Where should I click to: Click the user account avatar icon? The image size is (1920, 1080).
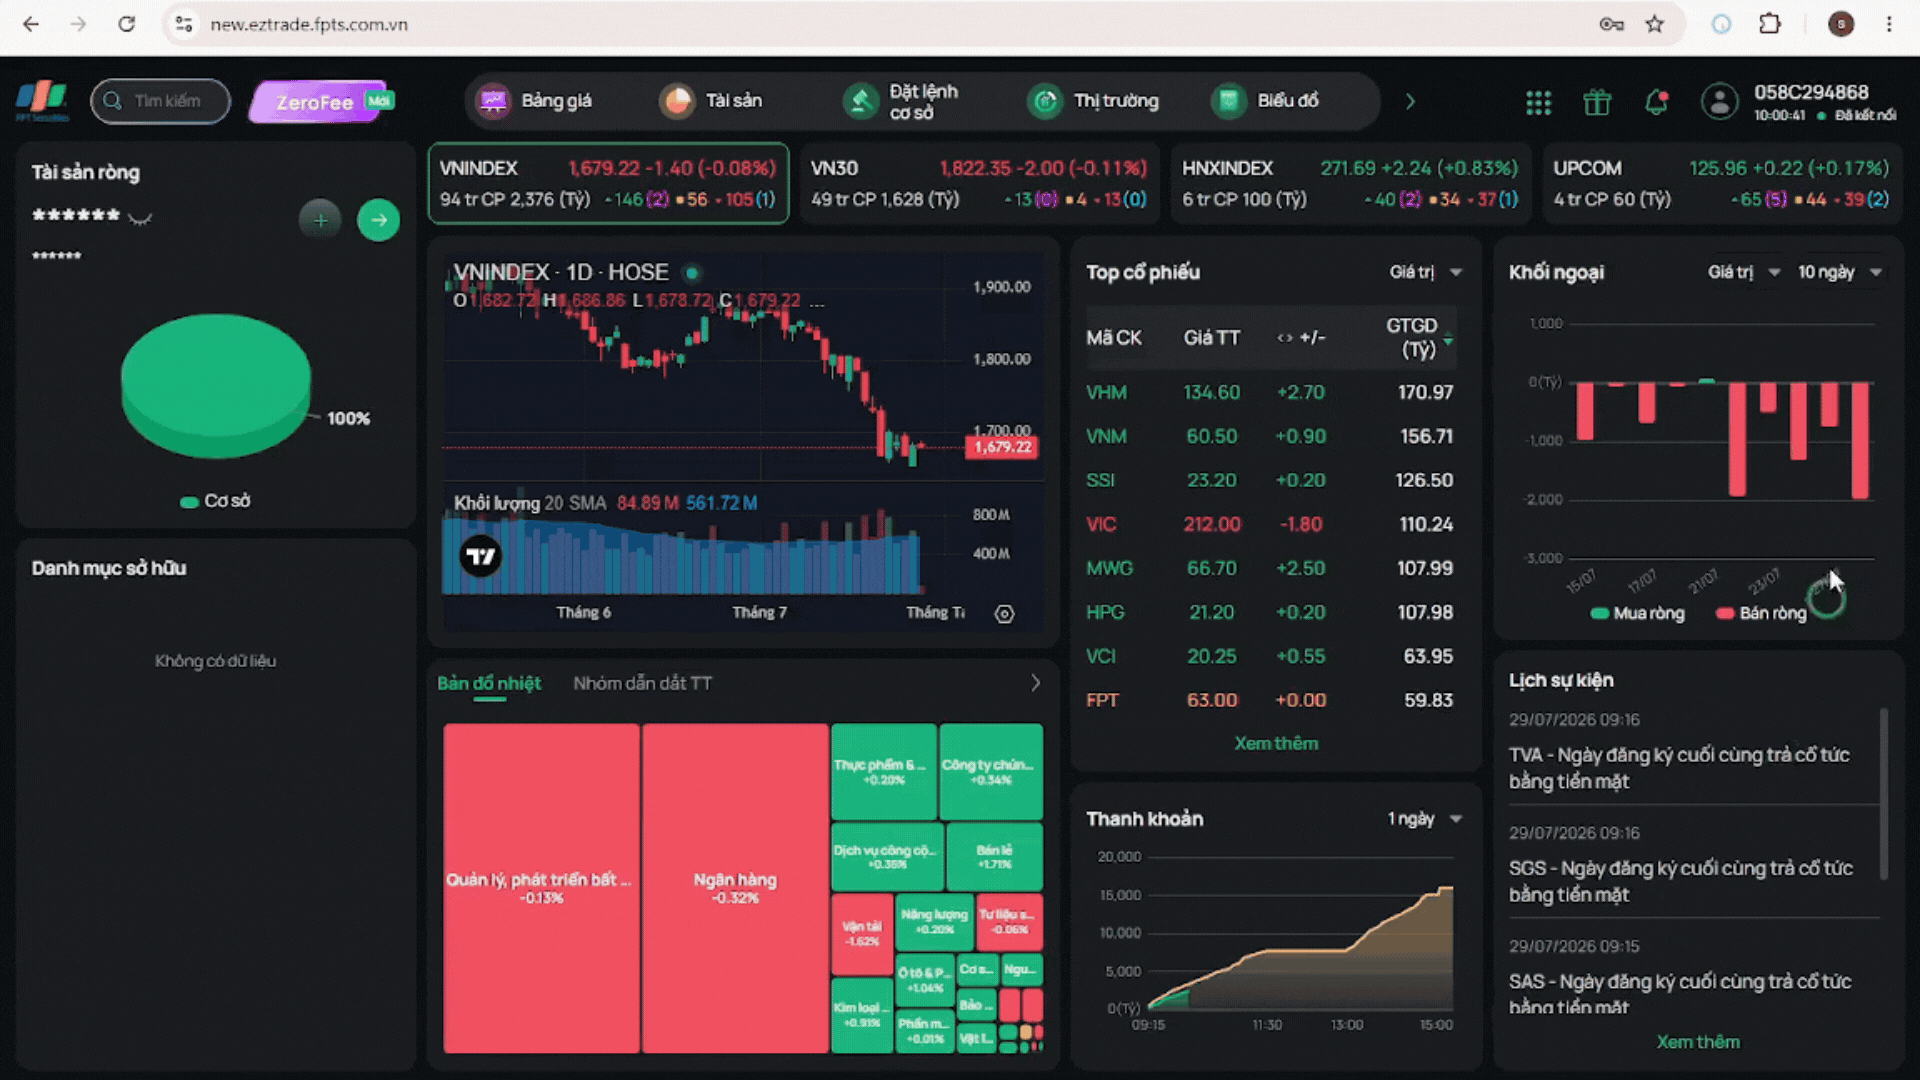point(1720,102)
